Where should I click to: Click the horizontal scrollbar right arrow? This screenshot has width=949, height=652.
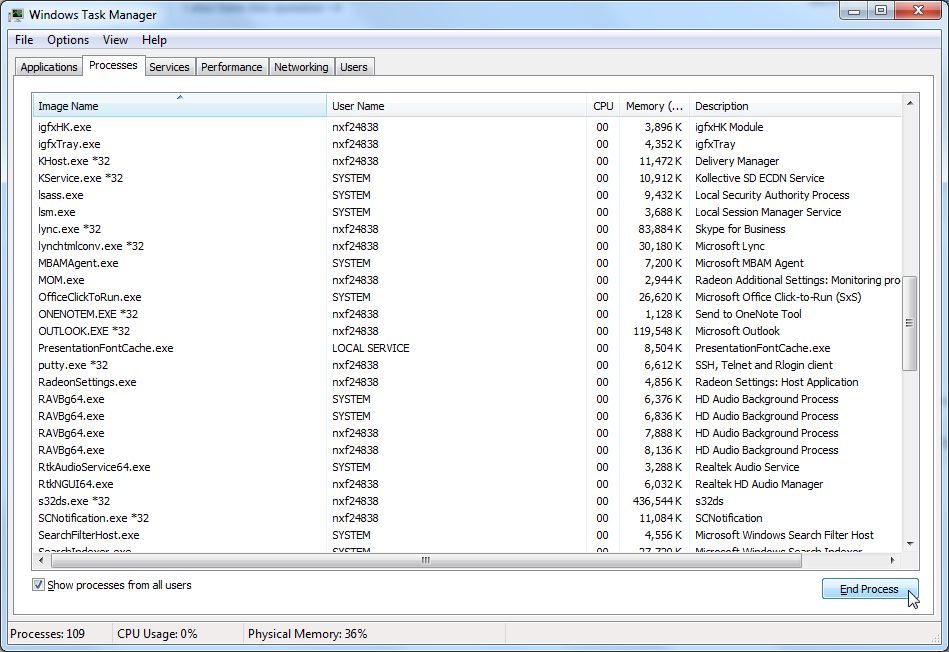[893, 561]
